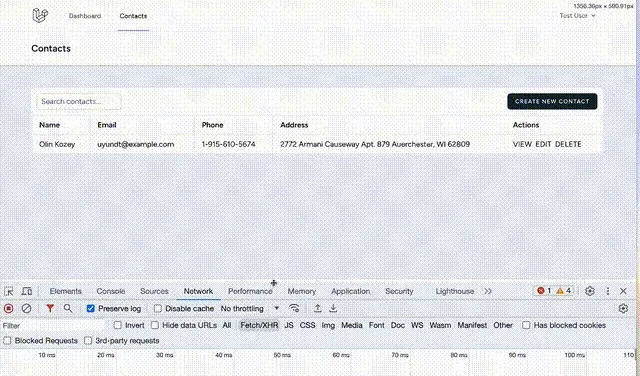Switch to the Application tab
This screenshot has height=376, width=640.
coord(351,291)
